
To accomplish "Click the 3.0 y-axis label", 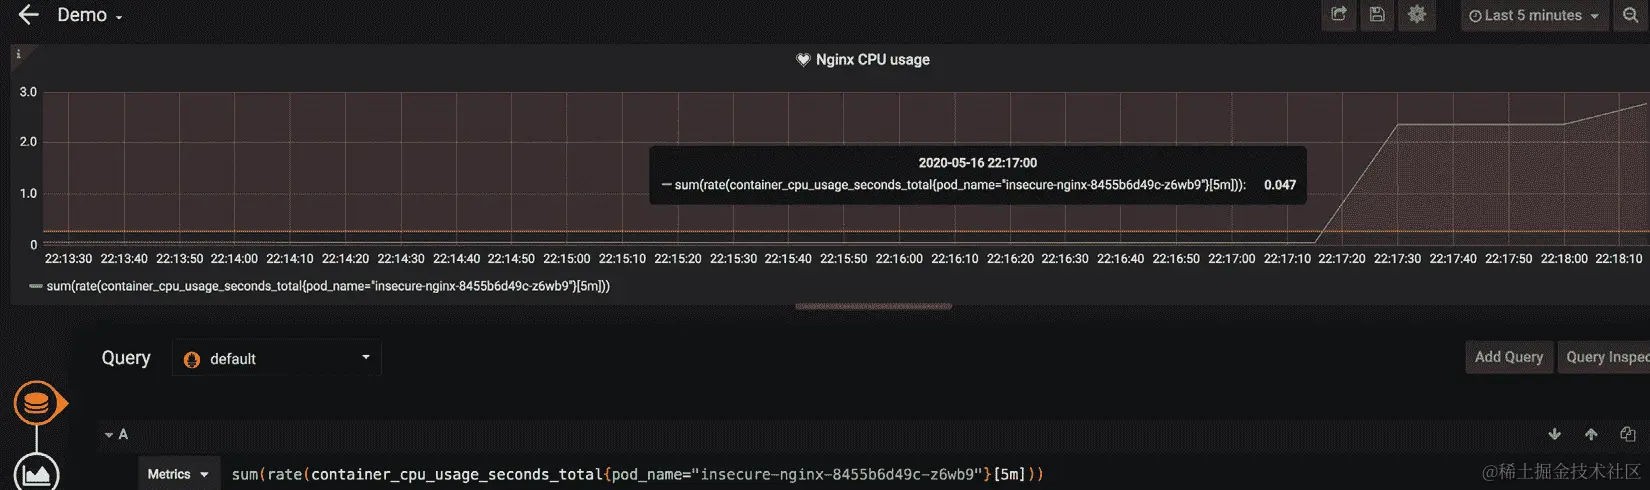I will point(28,92).
